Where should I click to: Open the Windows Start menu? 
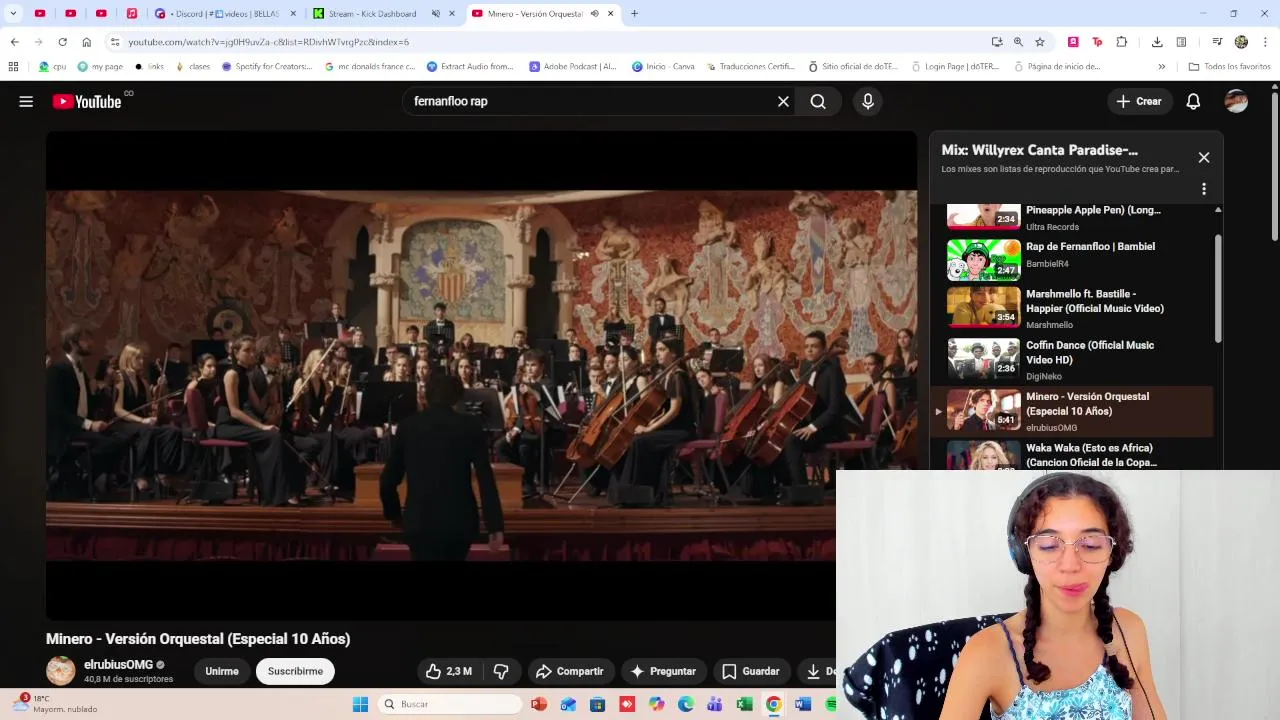point(360,704)
